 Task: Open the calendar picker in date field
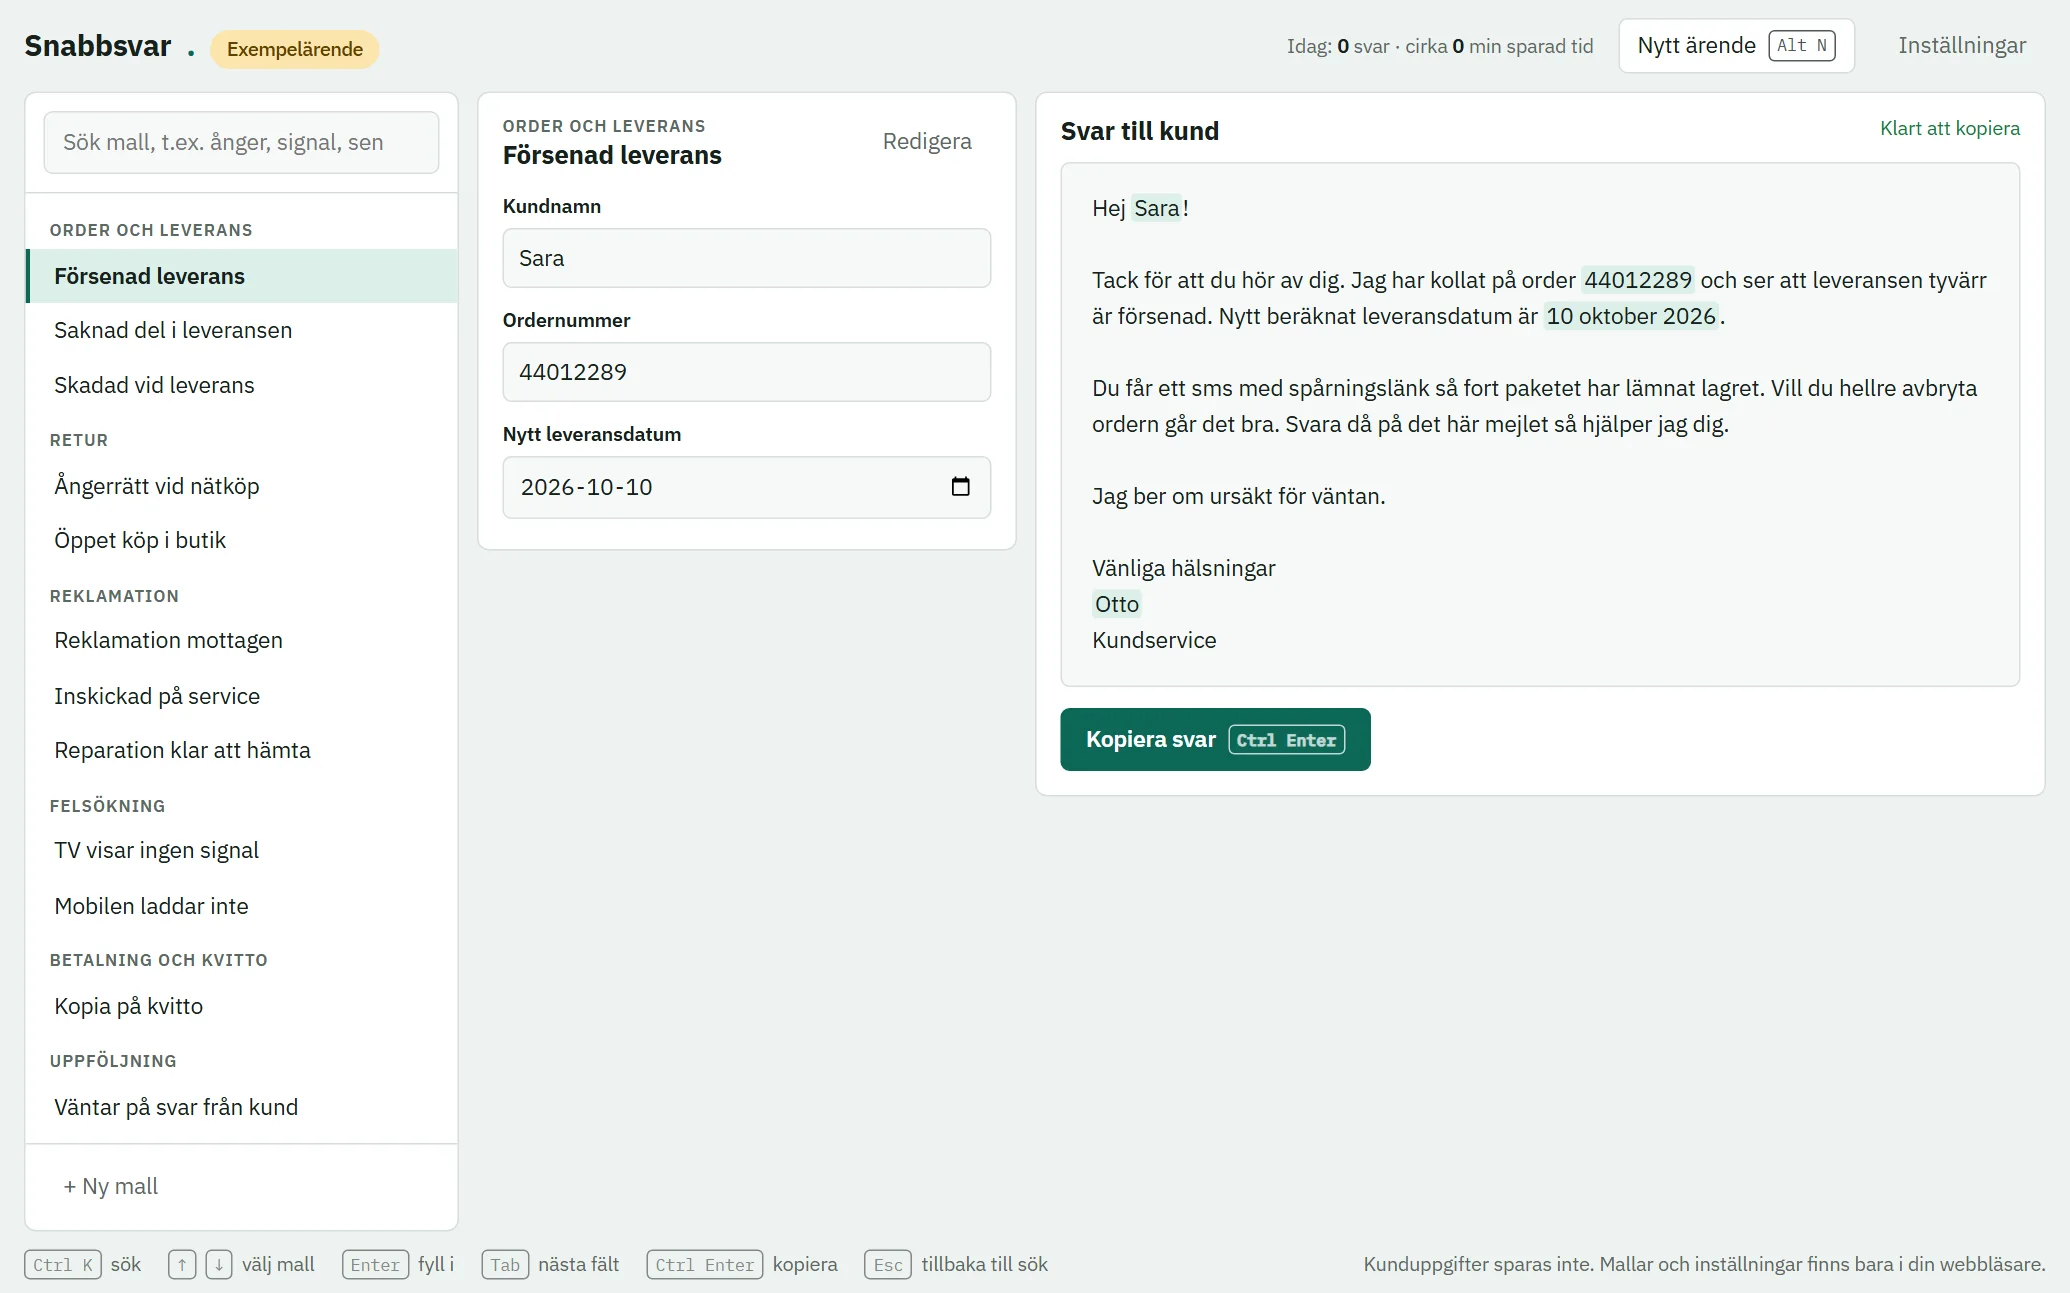tap(960, 487)
